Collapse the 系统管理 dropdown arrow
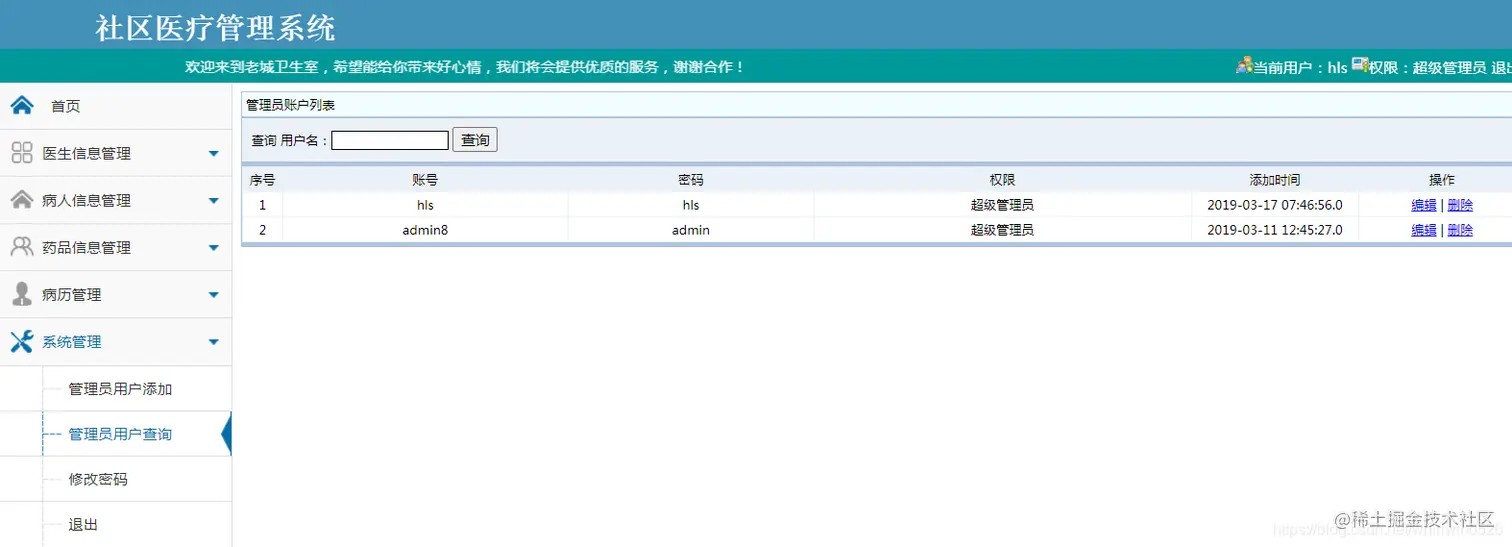This screenshot has height=547, width=1512. 213,342
